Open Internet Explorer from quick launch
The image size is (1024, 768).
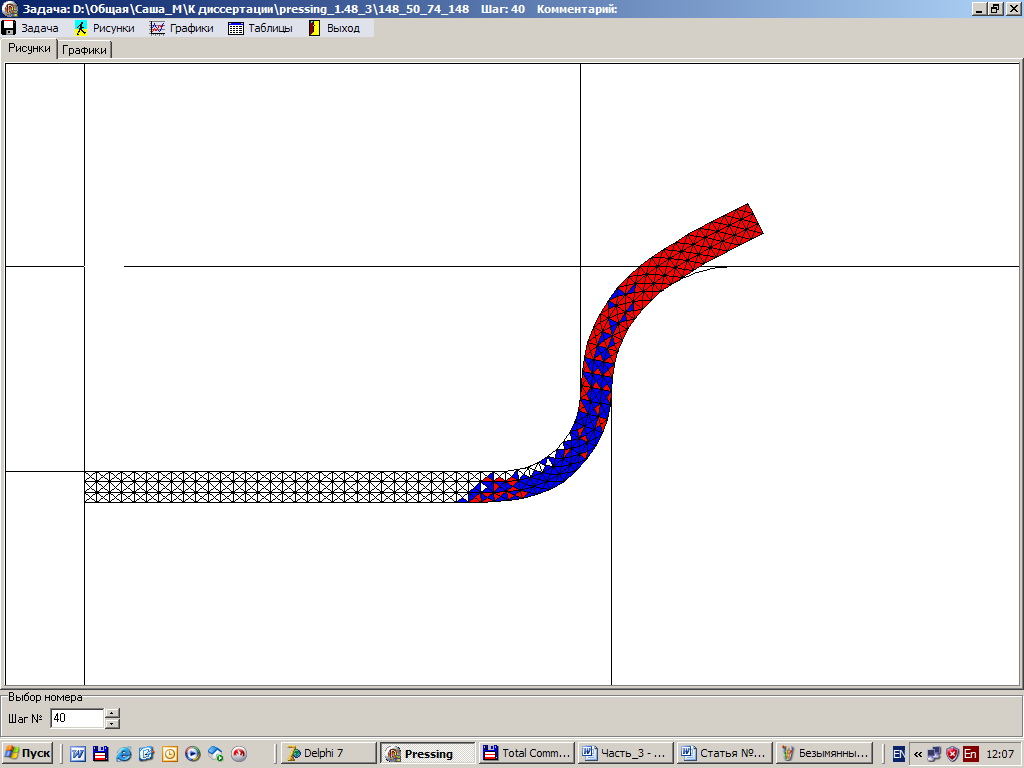124,754
